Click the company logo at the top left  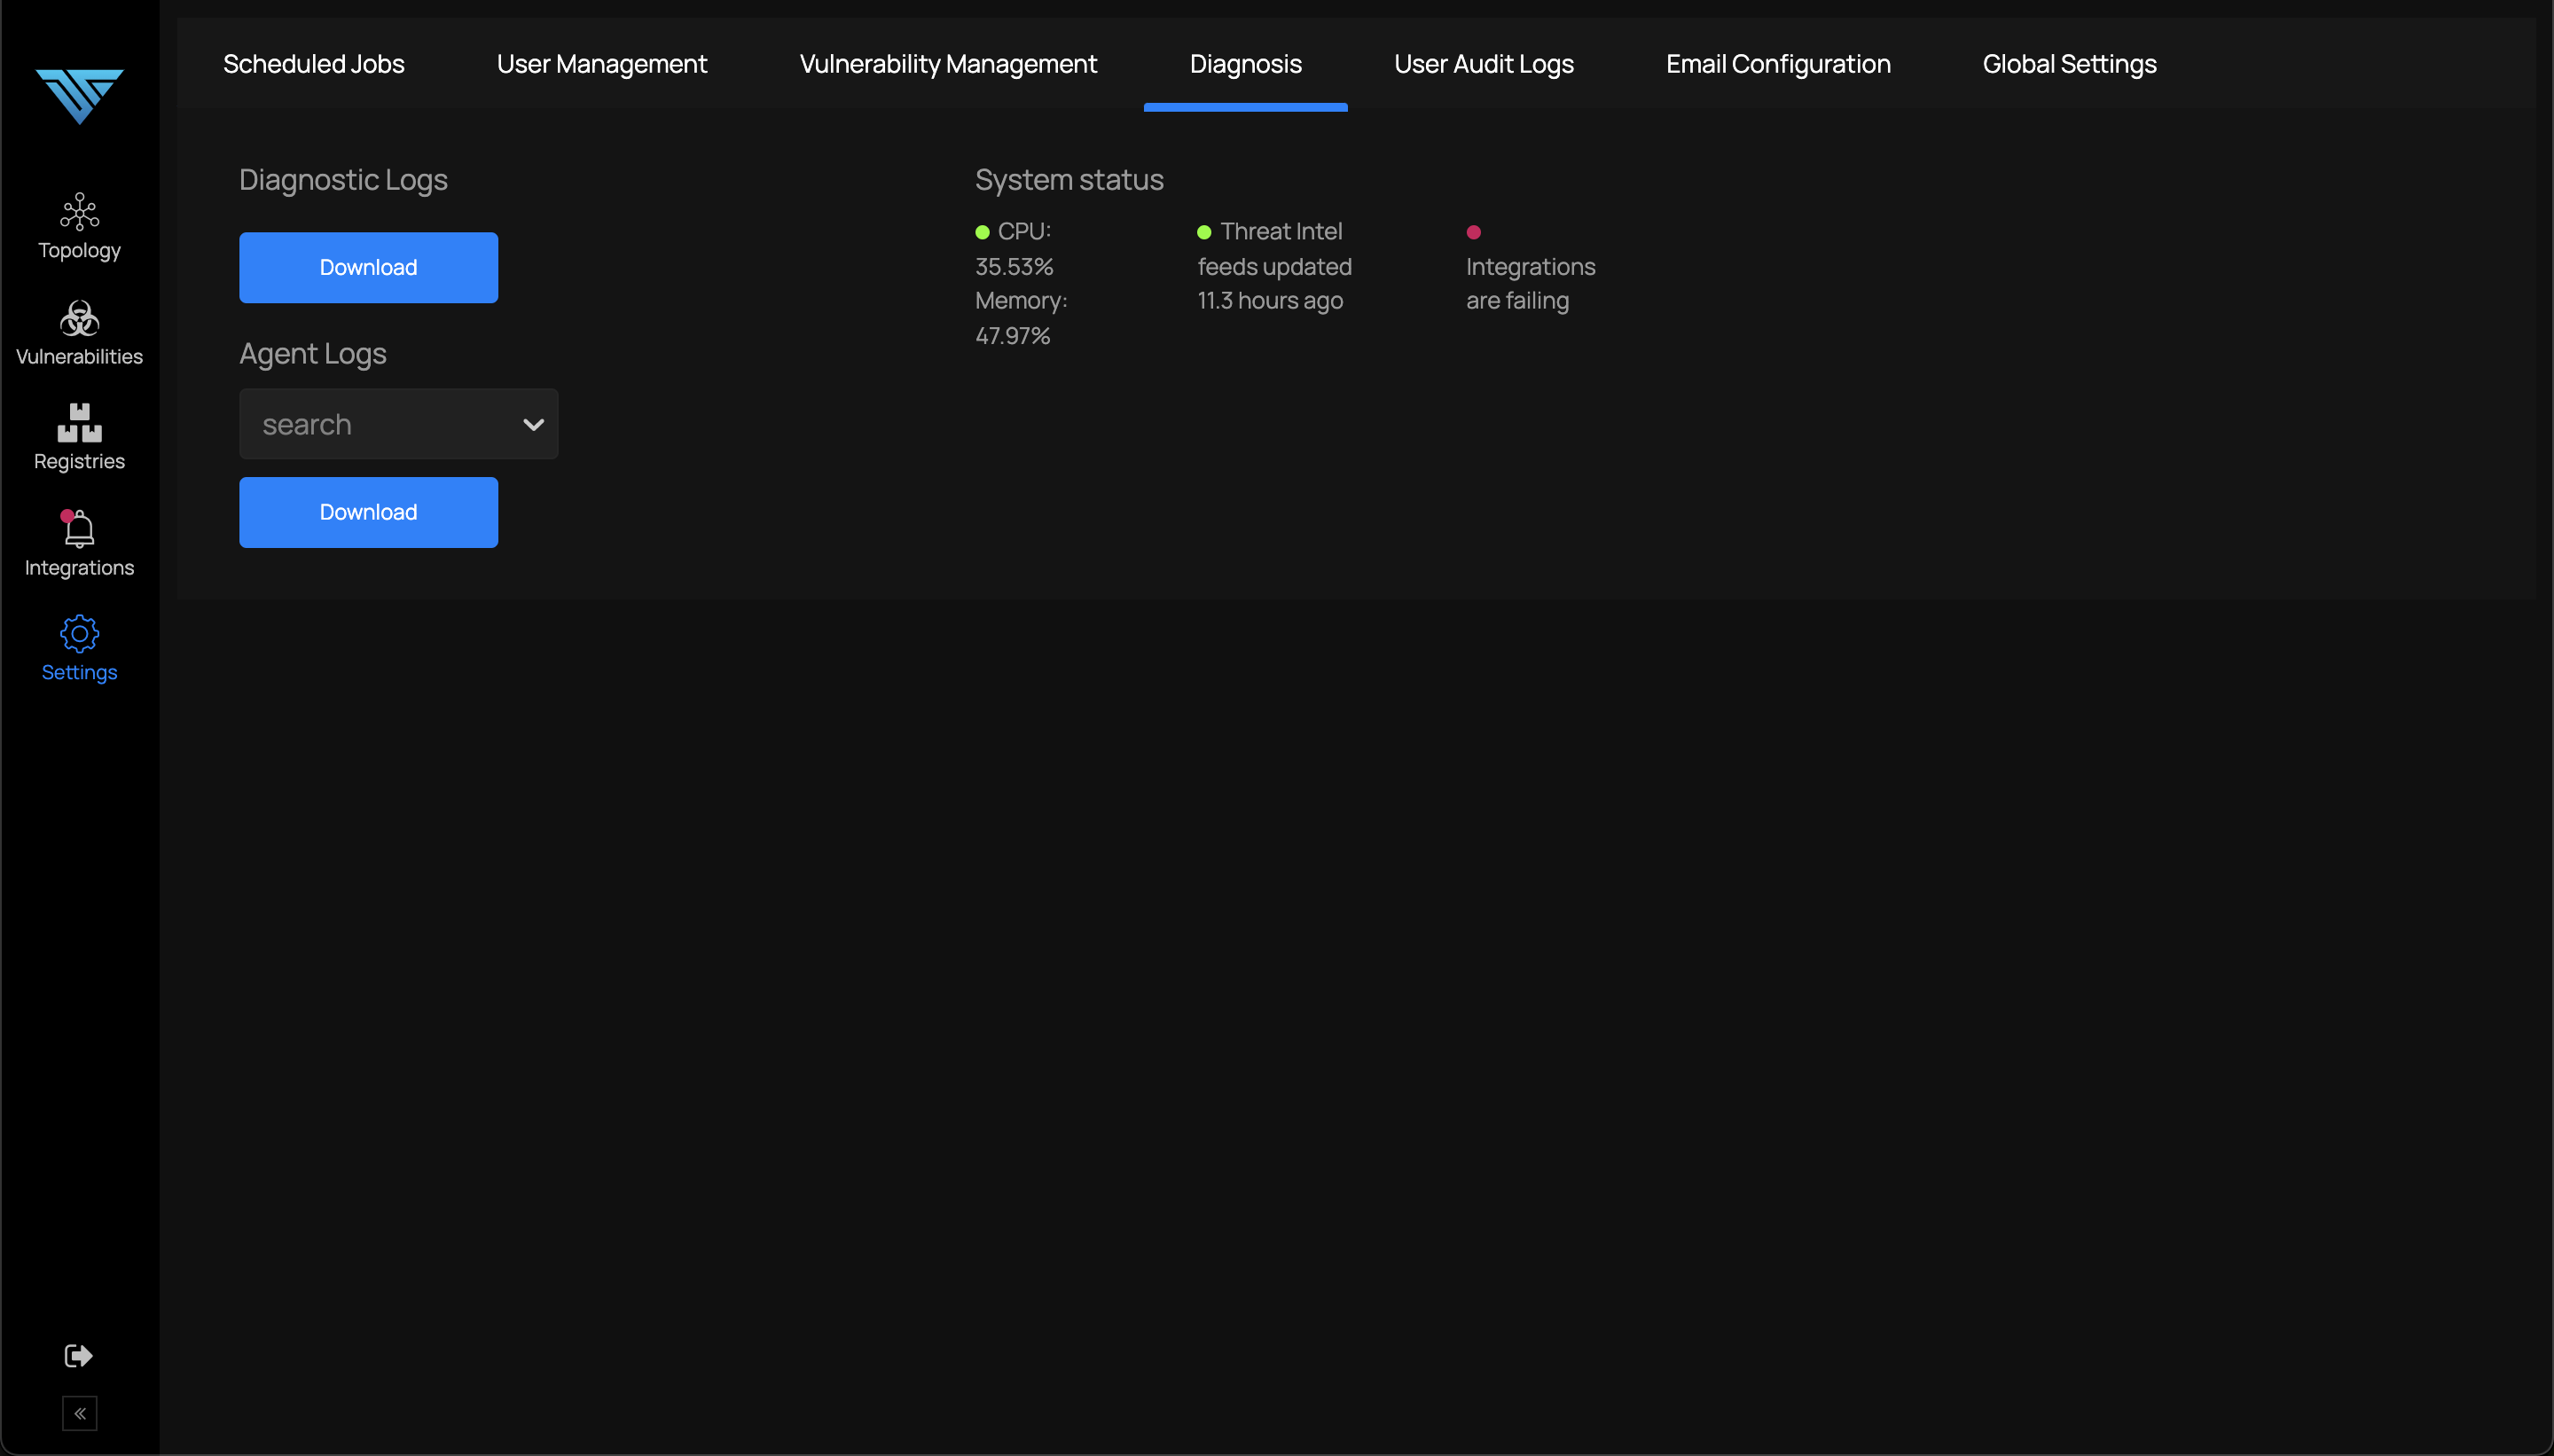click(79, 96)
